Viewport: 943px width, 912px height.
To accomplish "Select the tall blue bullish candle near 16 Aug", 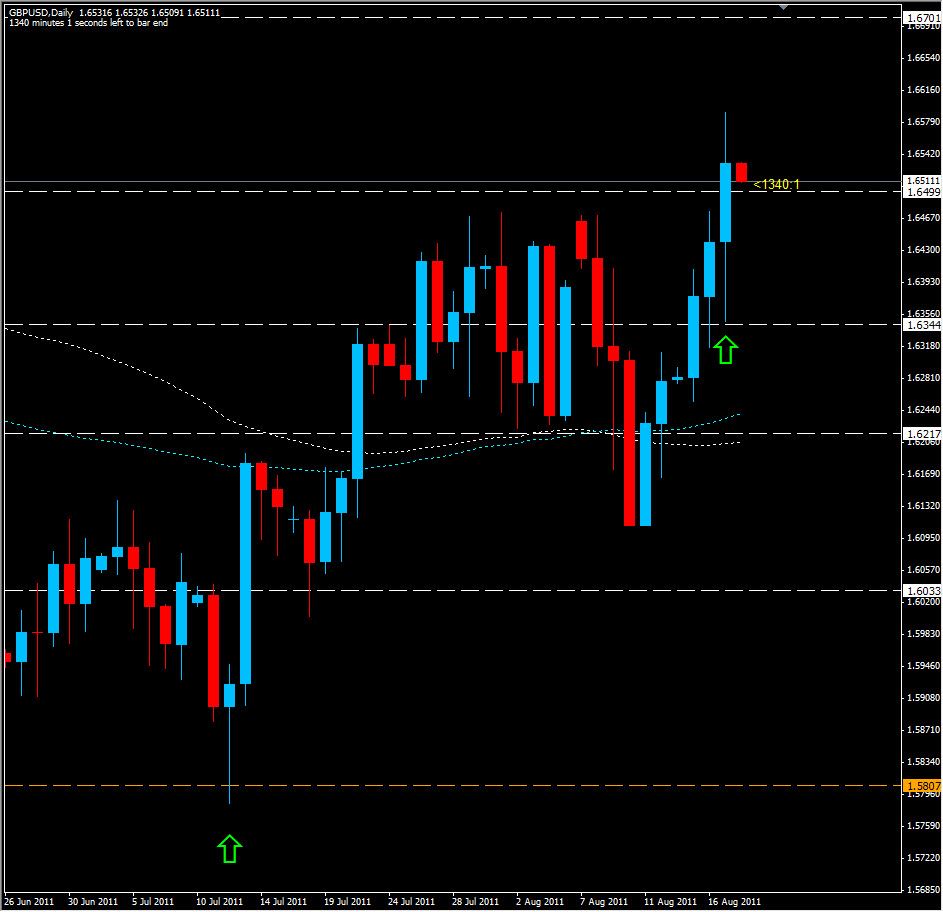I will [725, 200].
